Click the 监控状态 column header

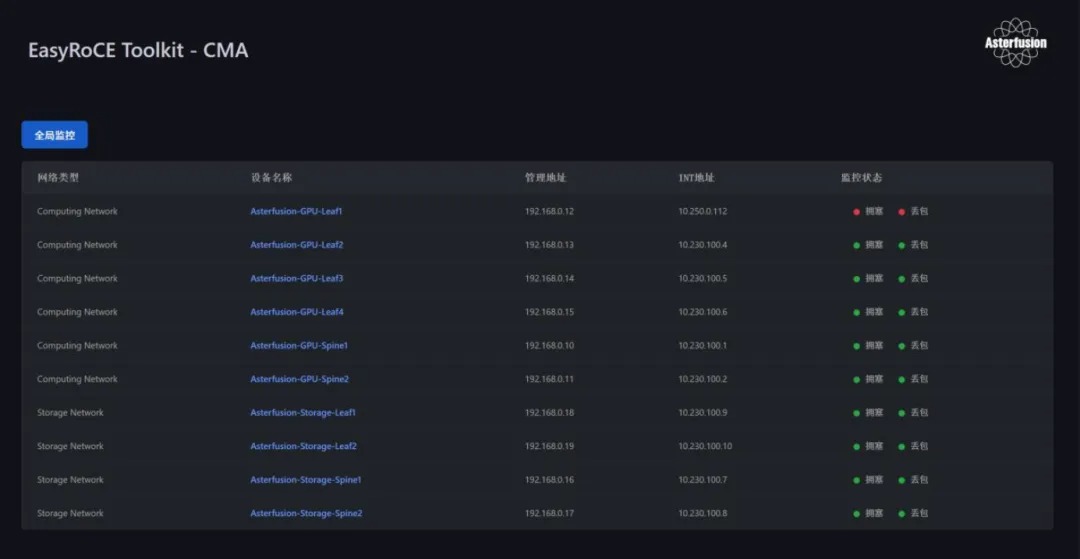861,178
